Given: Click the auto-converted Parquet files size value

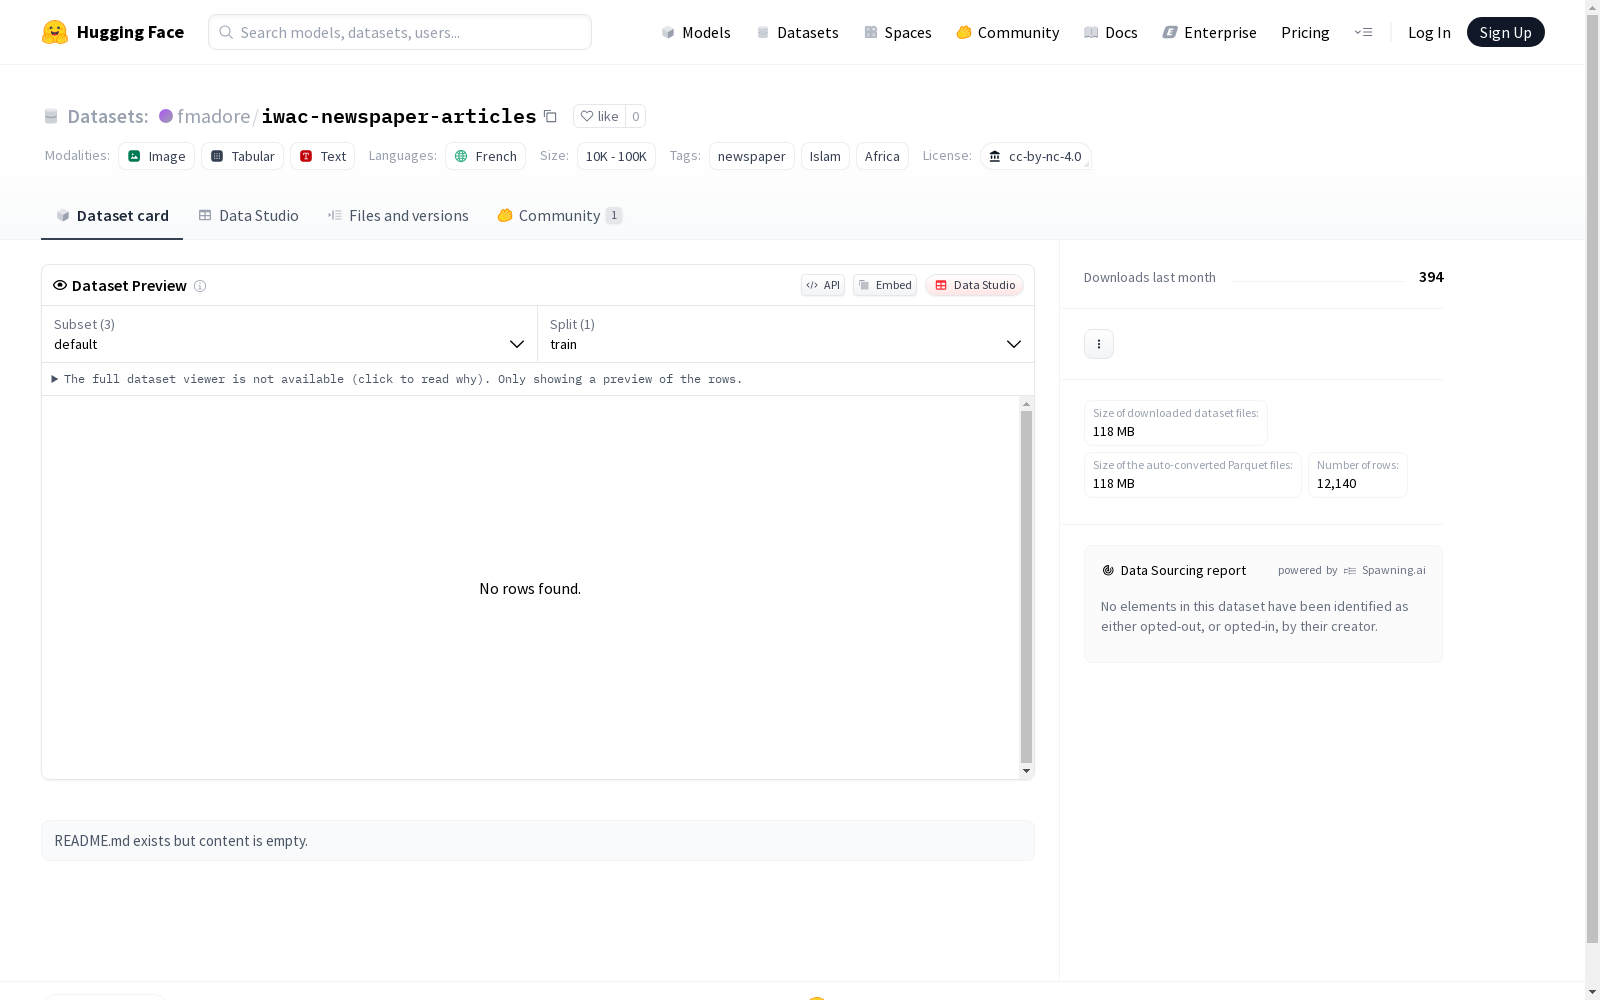Looking at the screenshot, I should (1114, 484).
